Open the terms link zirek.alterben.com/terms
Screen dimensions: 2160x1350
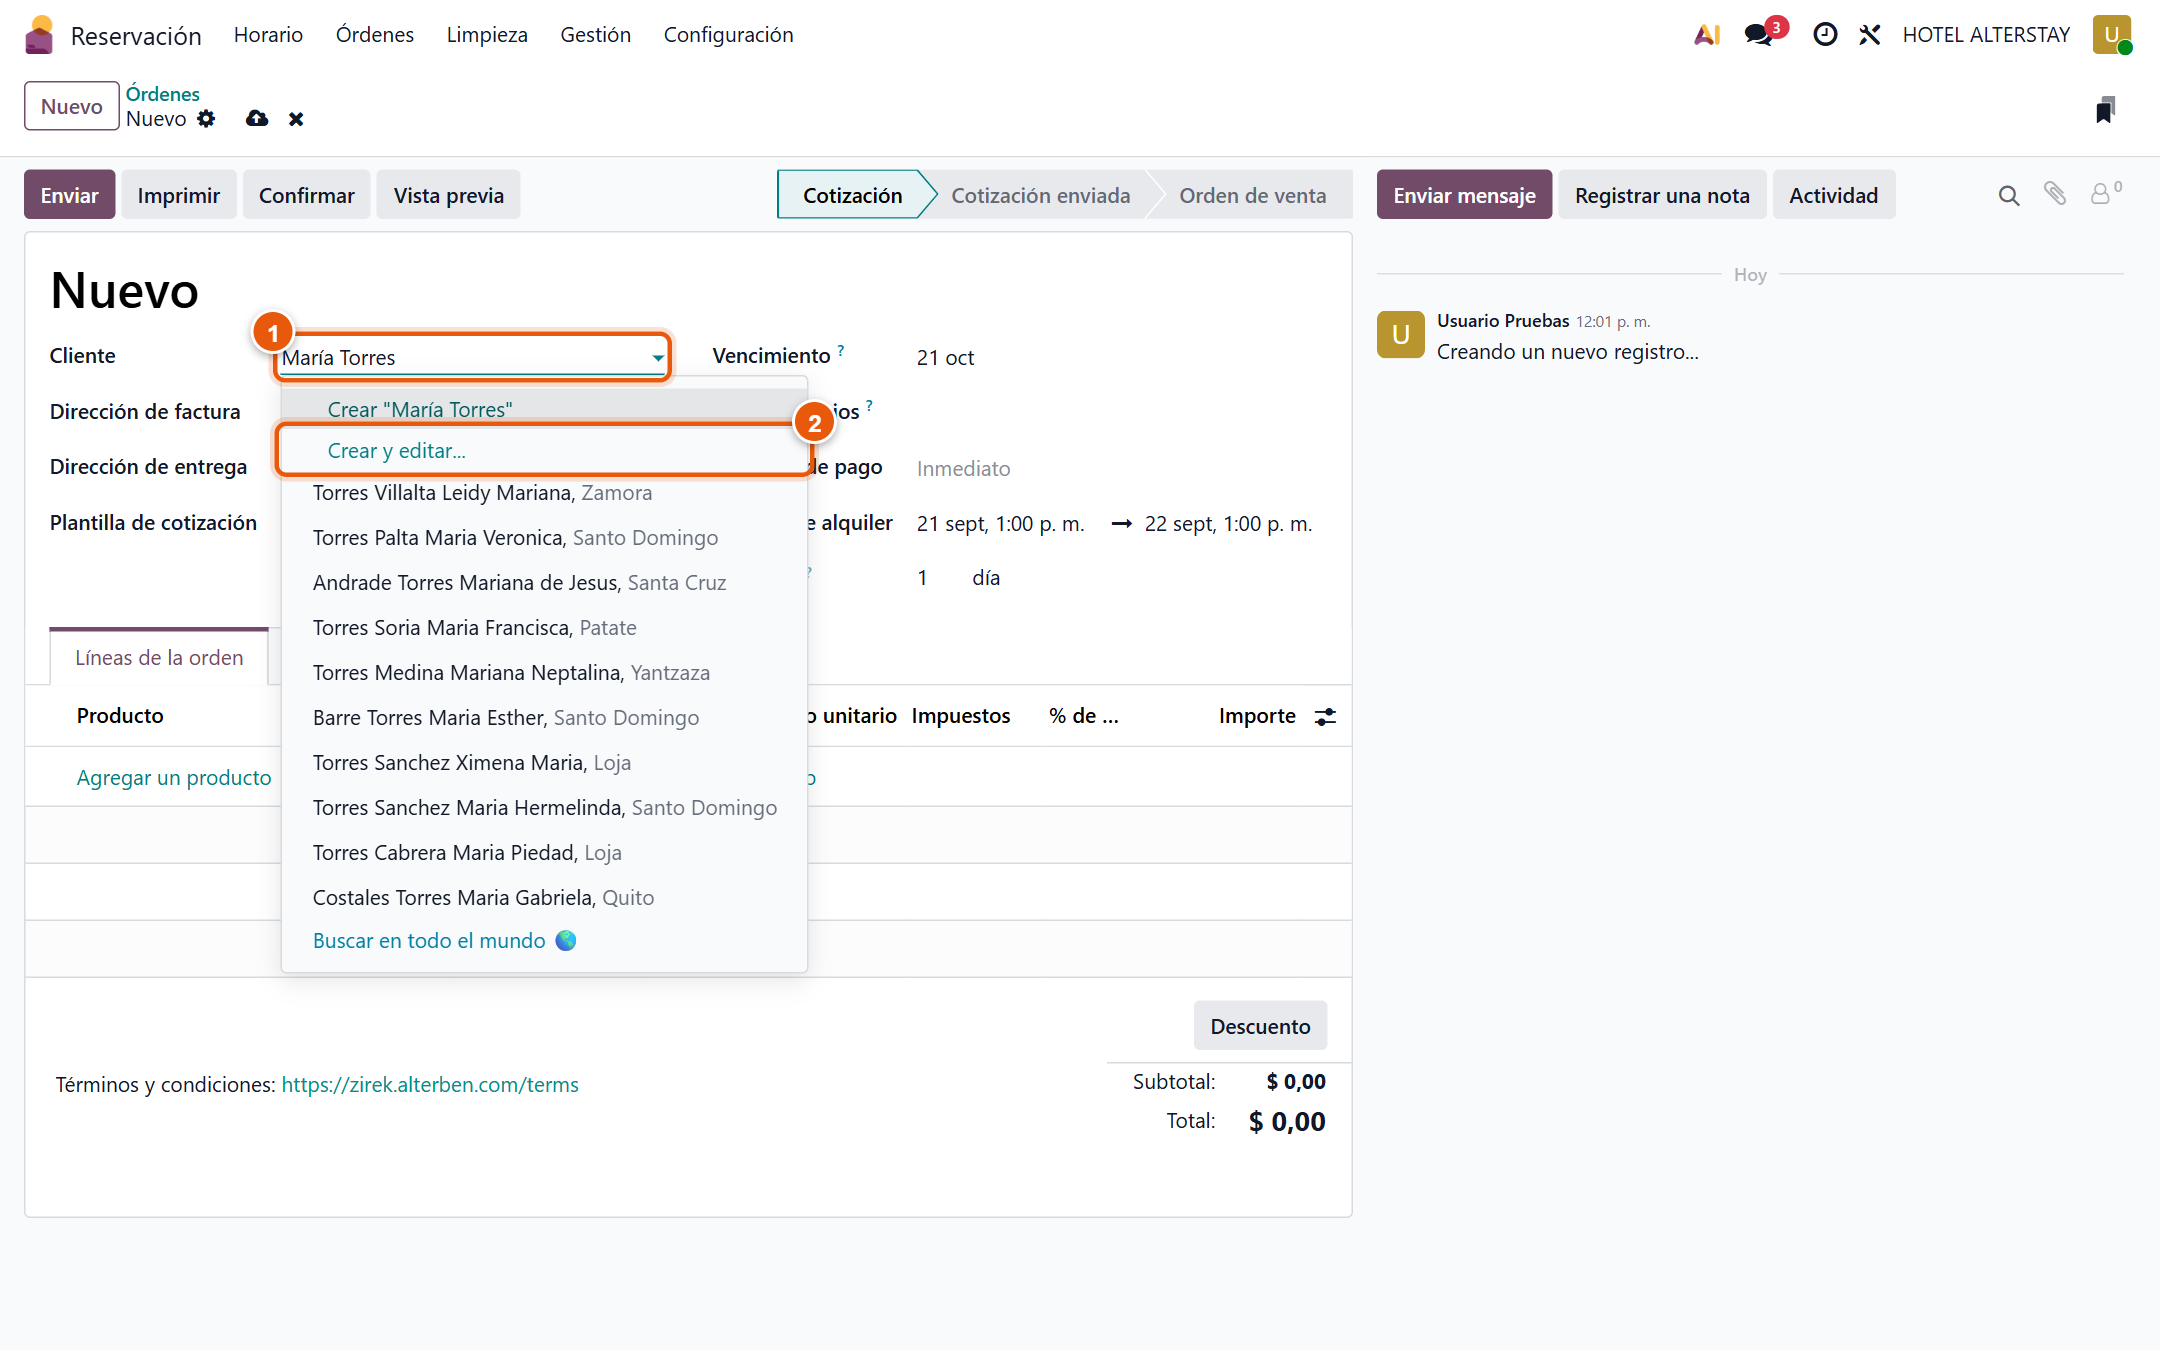430,1085
